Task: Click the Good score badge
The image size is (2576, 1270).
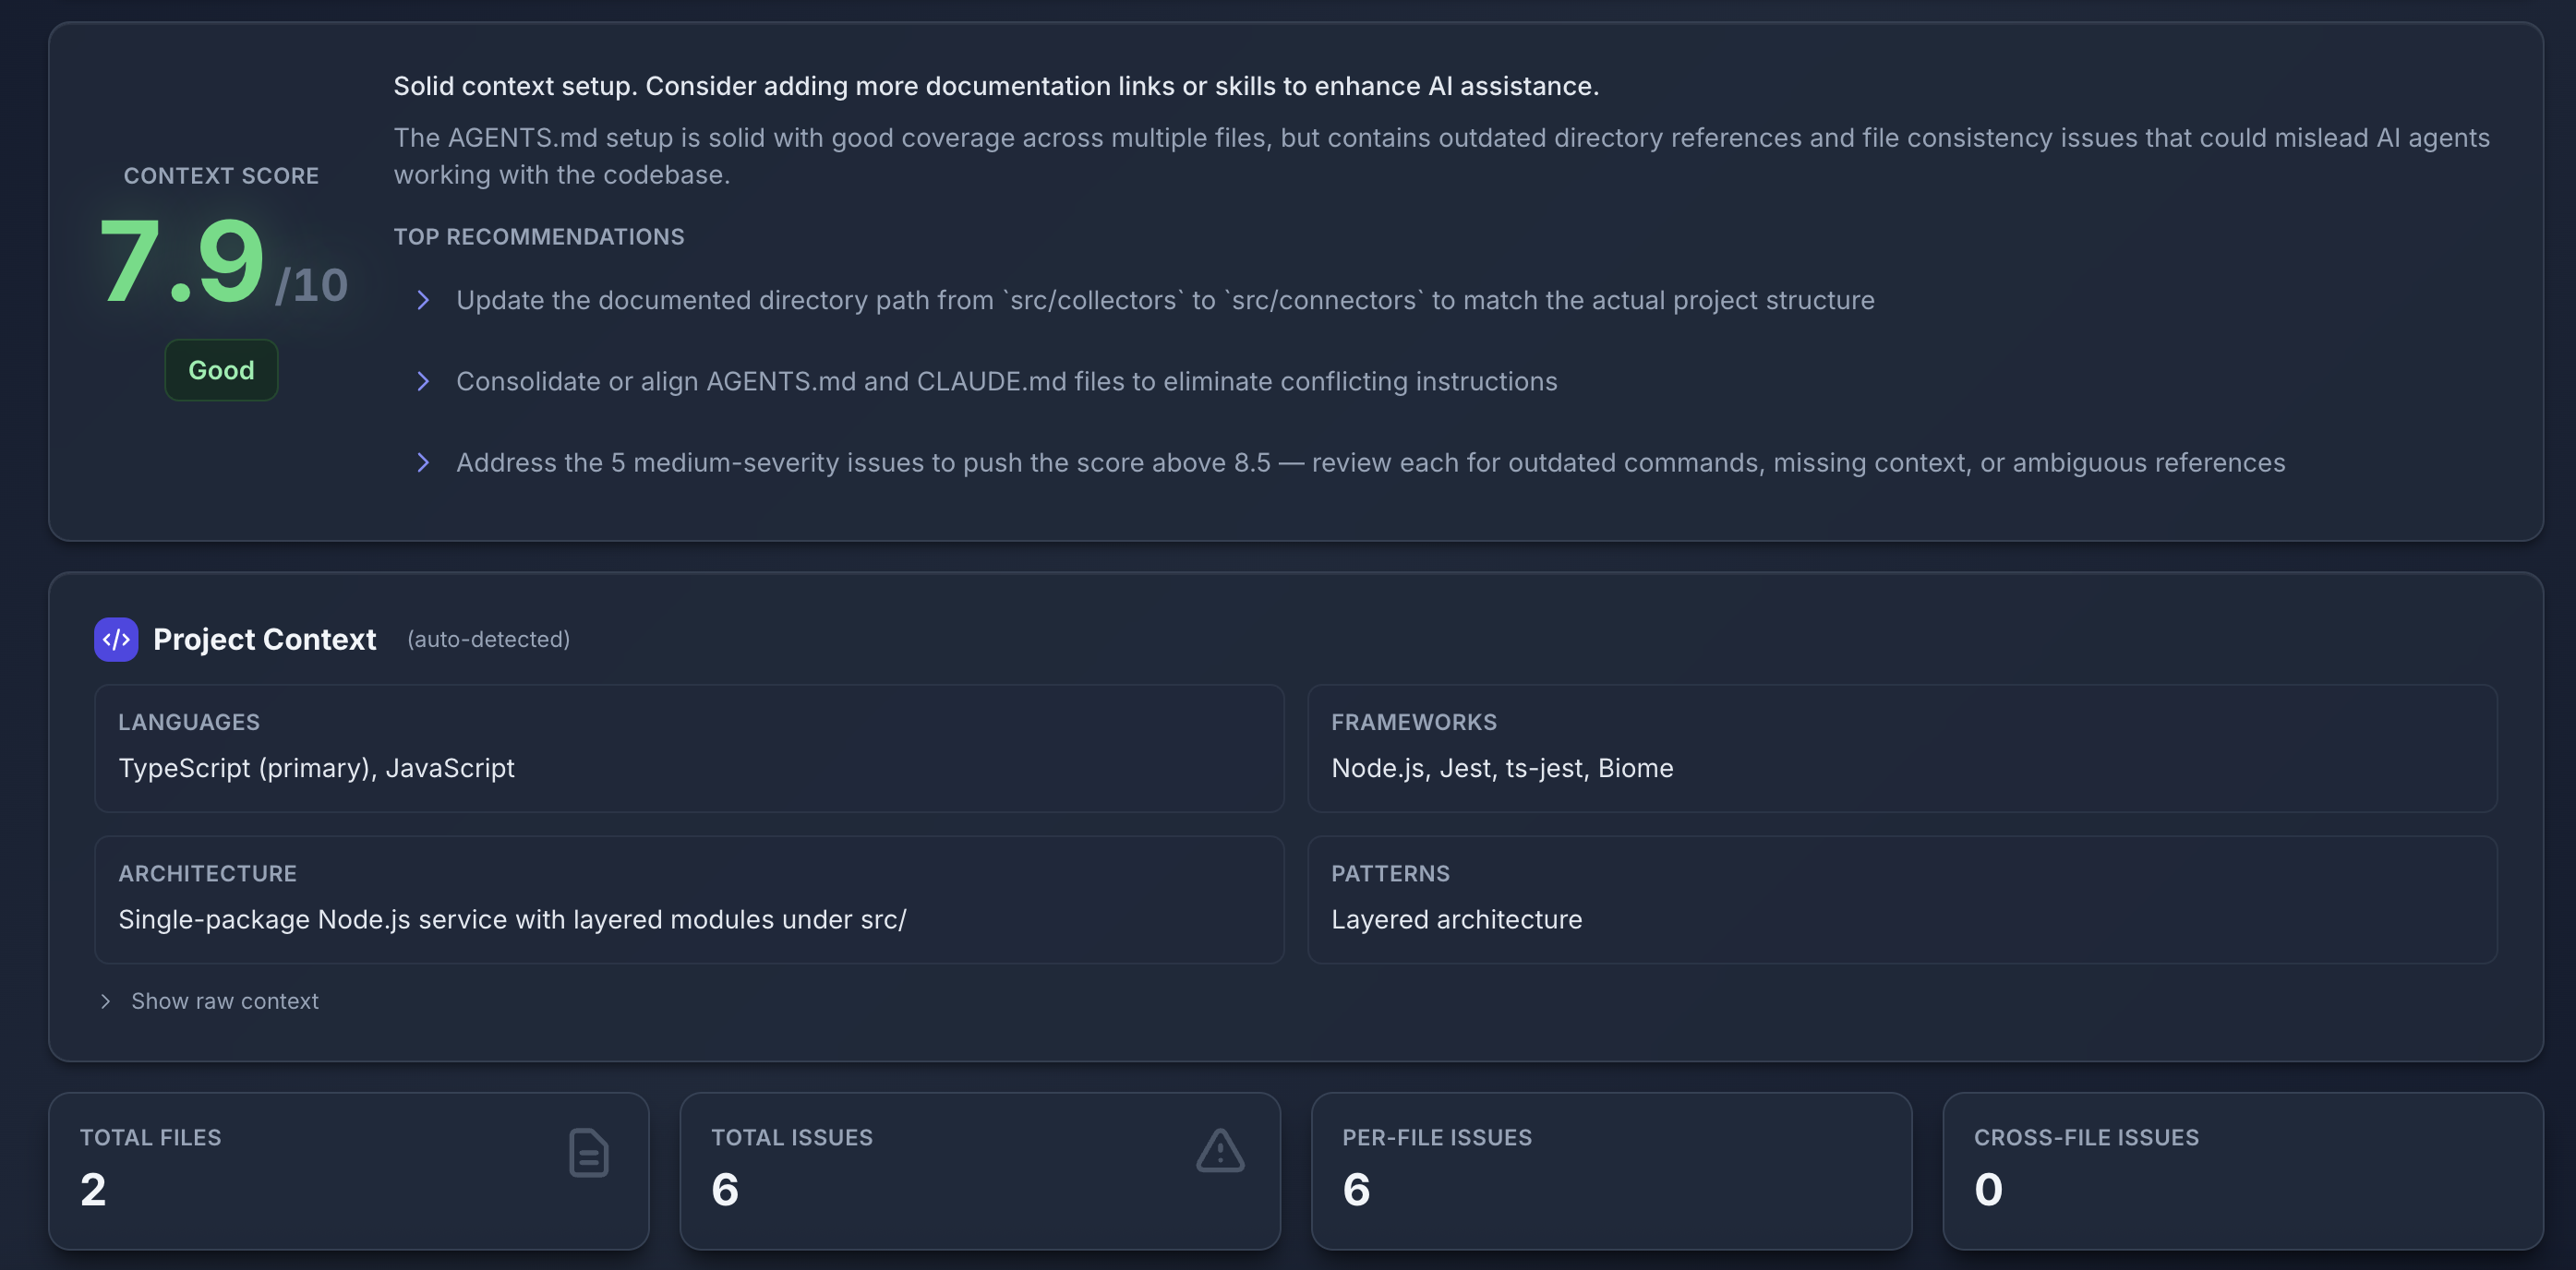Action: click(x=221, y=369)
